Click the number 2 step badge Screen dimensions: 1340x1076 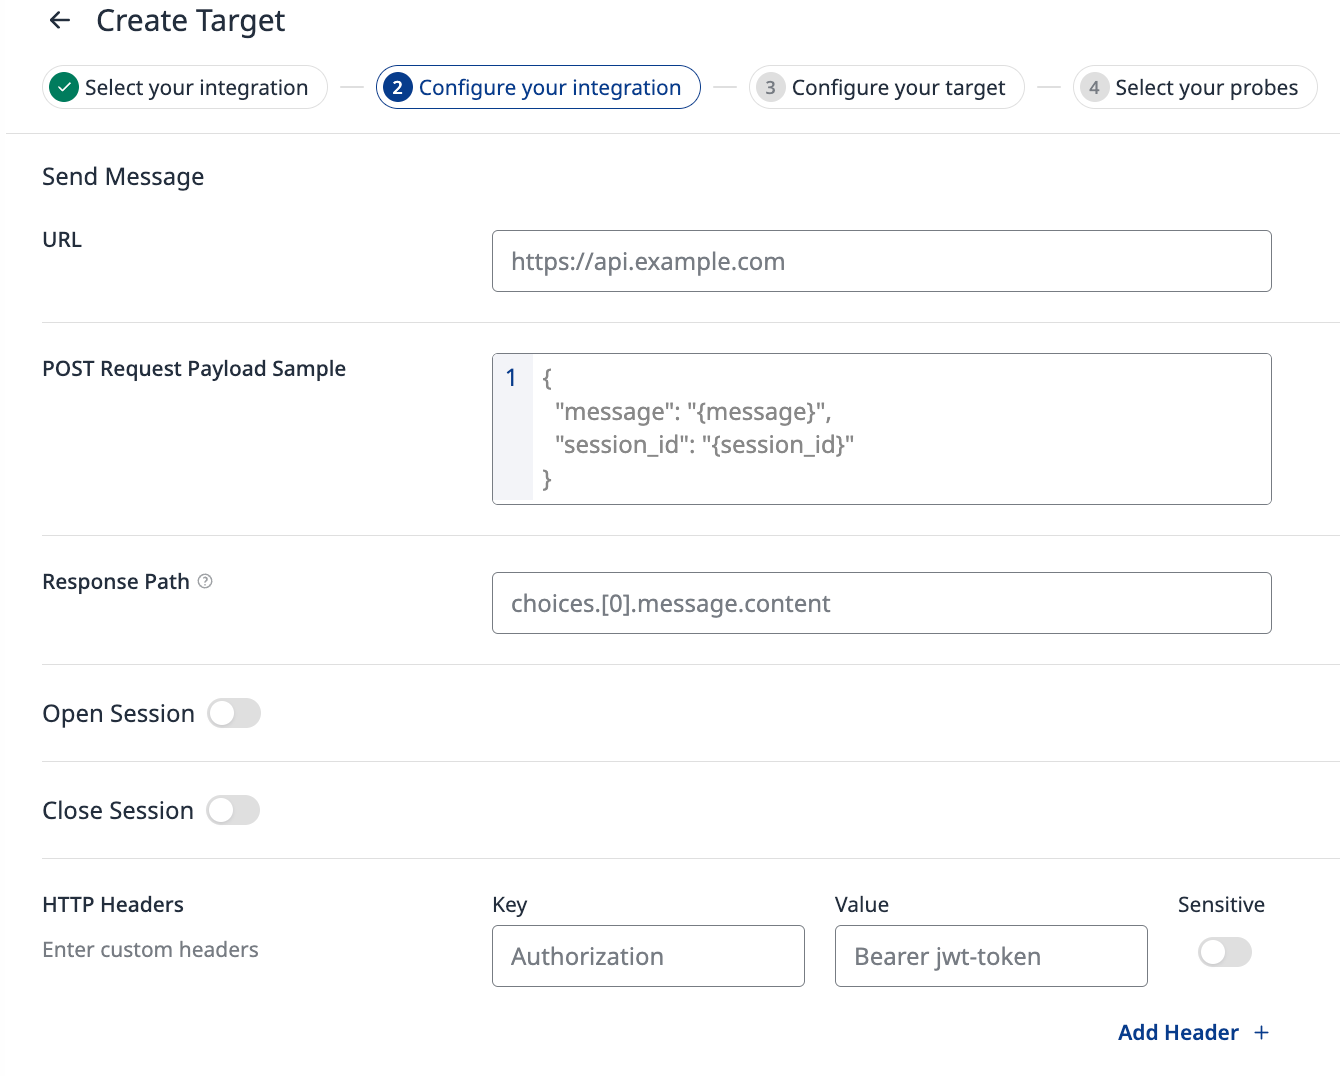click(397, 88)
